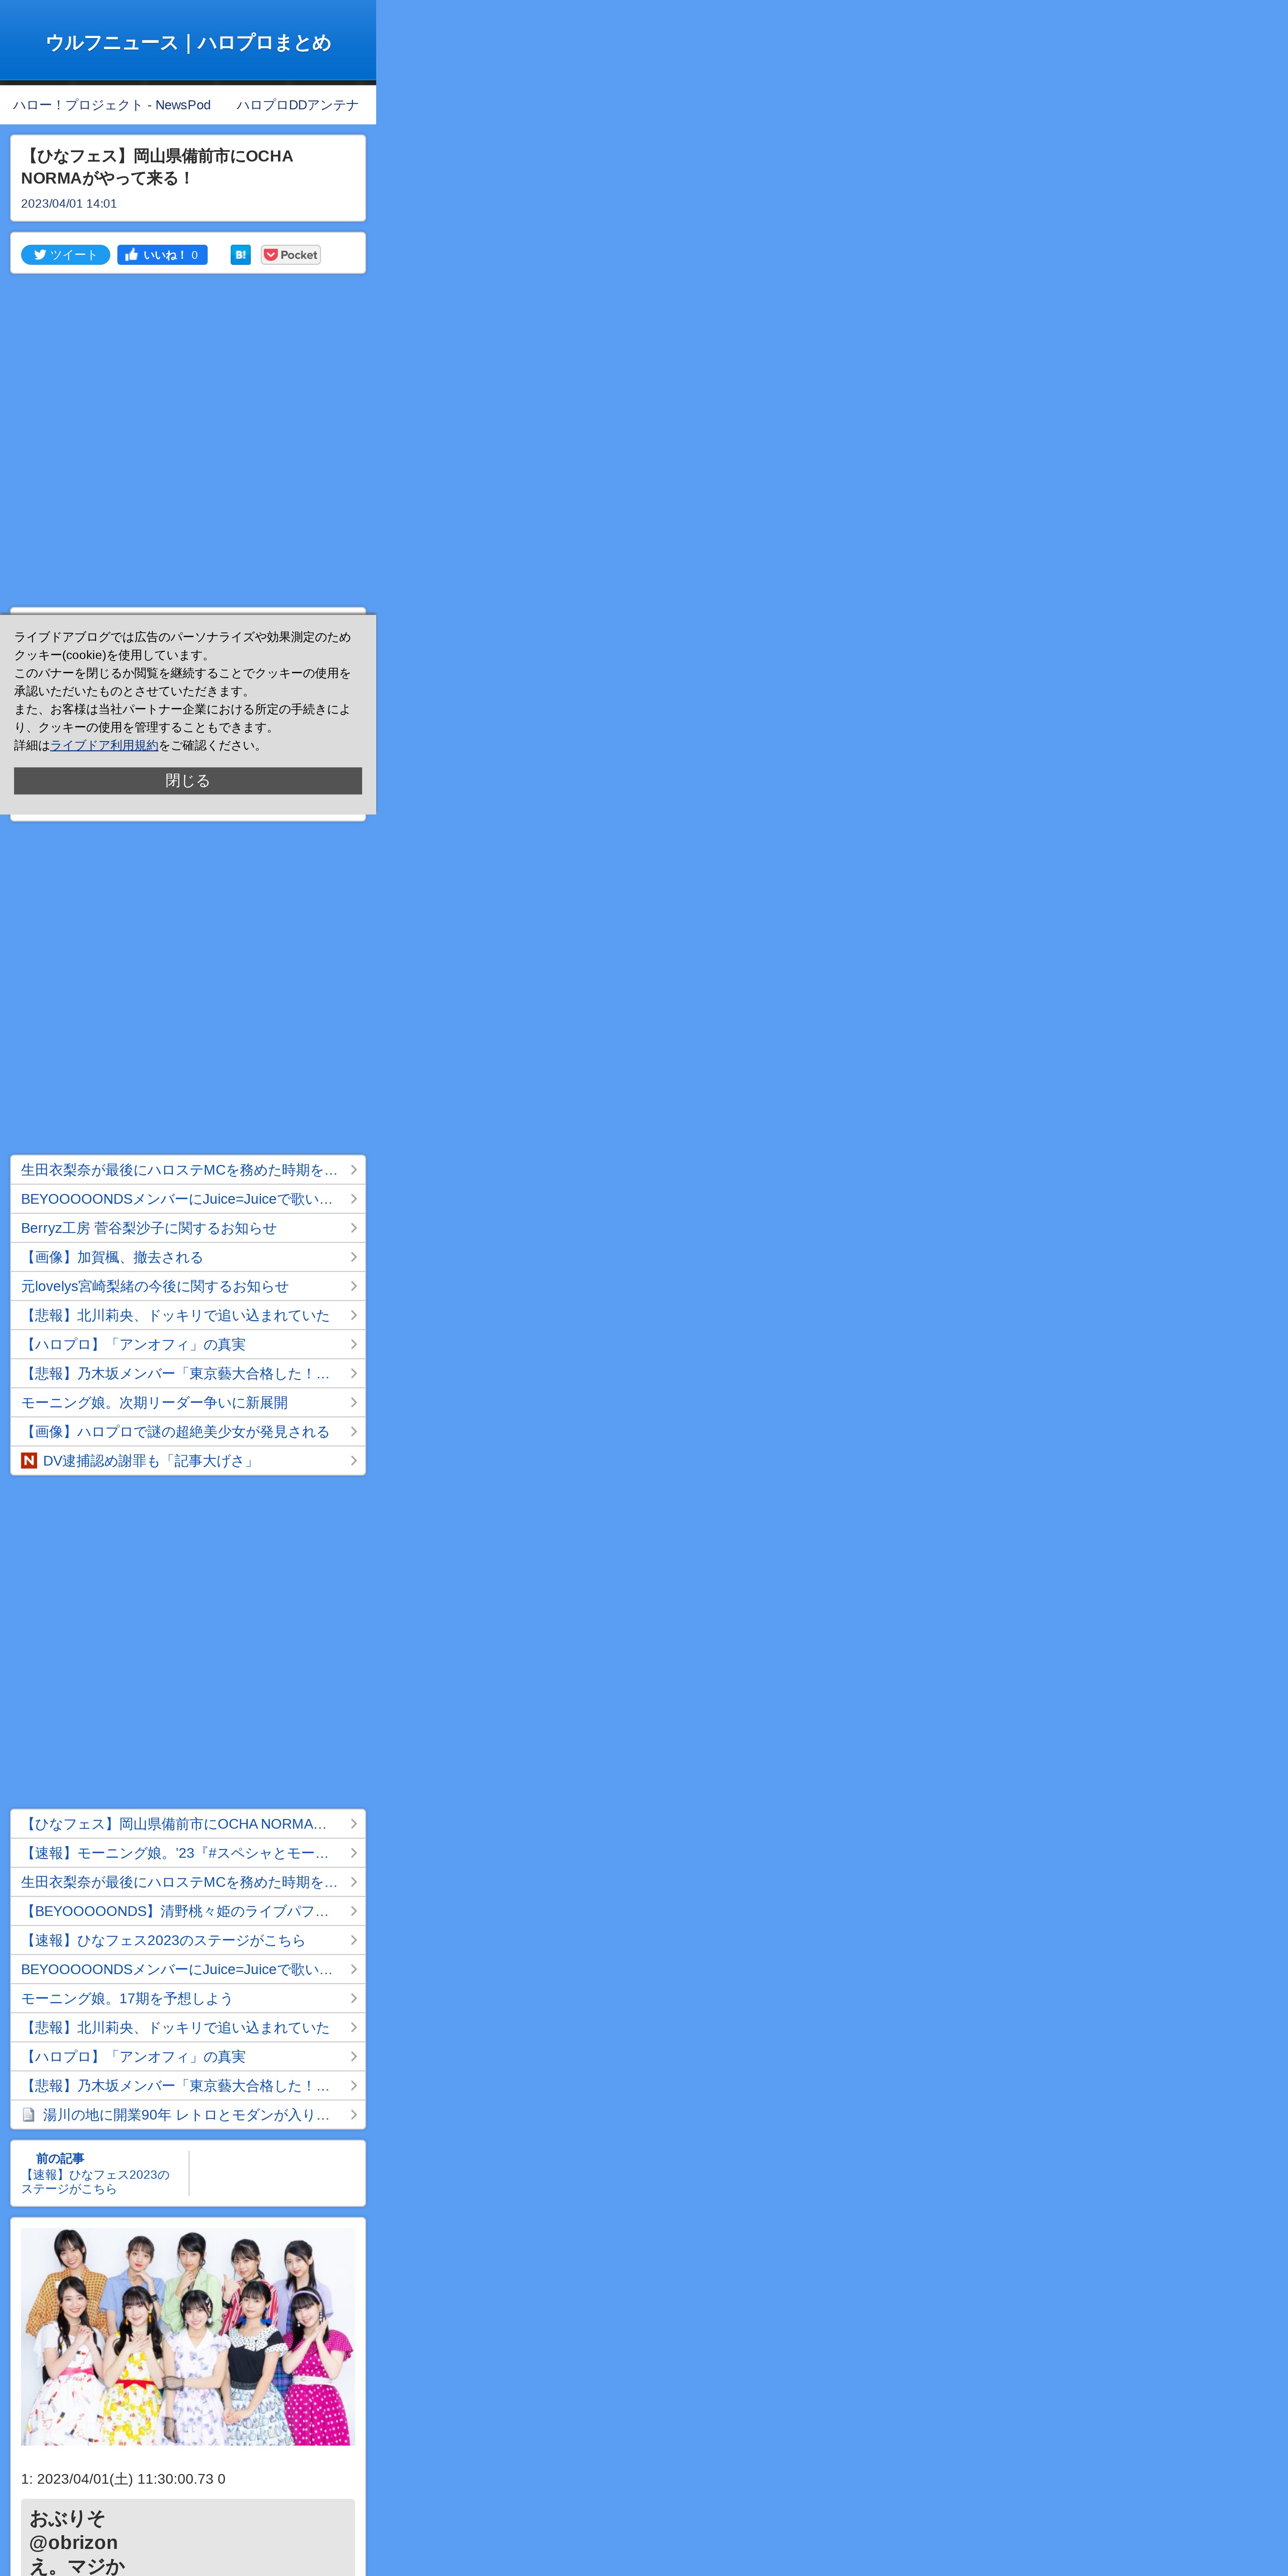Viewport: 1288px width, 2576px height.
Task: Open article title 【ひなフェス】岡山県備前市にOCHA NORMAがやって来る！
Action: (x=157, y=167)
